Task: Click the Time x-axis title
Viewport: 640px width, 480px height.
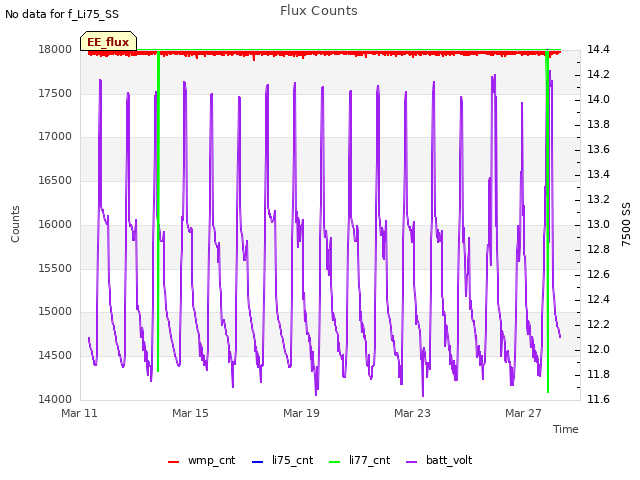Action: [x=565, y=429]
